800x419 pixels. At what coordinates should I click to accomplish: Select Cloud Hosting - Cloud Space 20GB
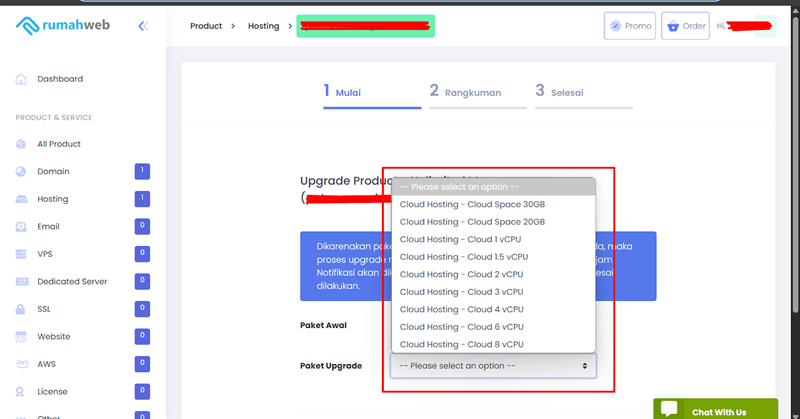[493, 222]
